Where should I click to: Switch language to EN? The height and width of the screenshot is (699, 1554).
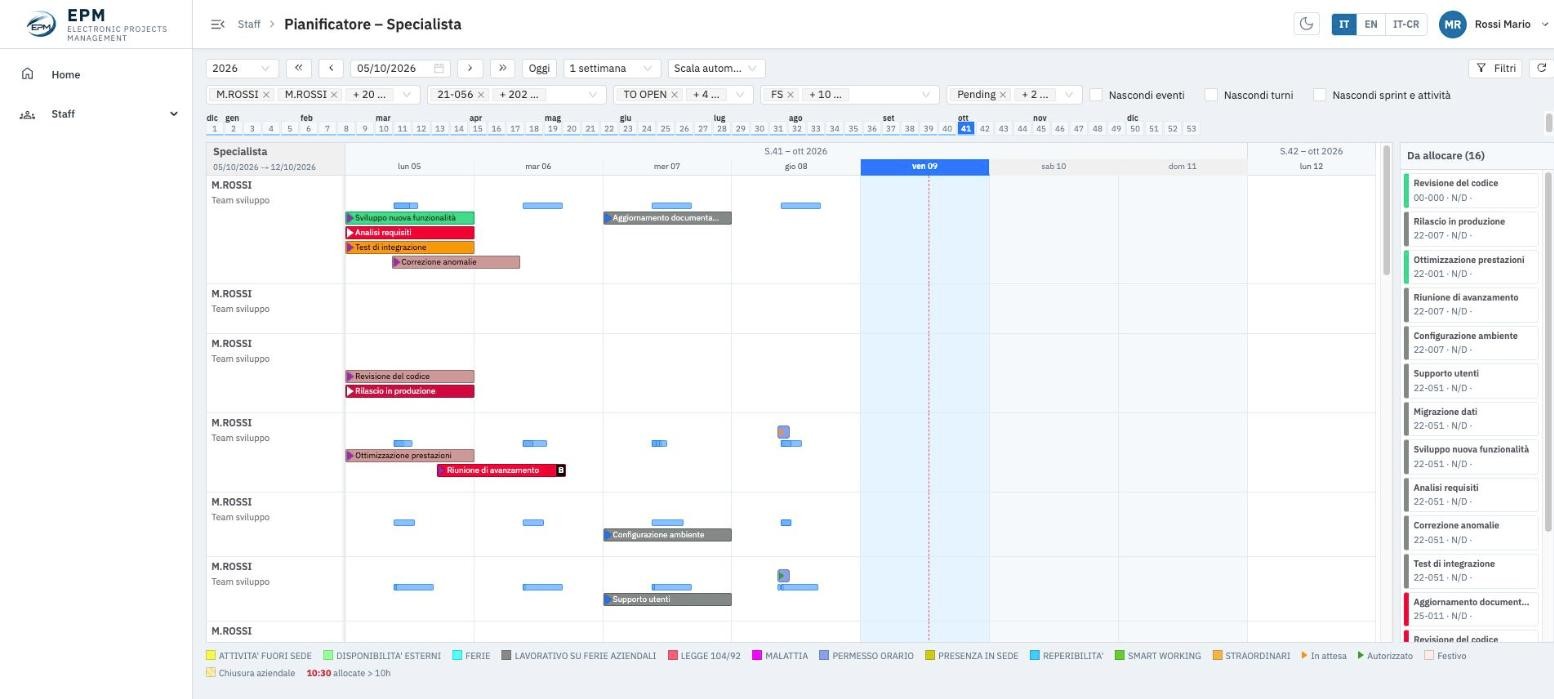click(1371, 24)
